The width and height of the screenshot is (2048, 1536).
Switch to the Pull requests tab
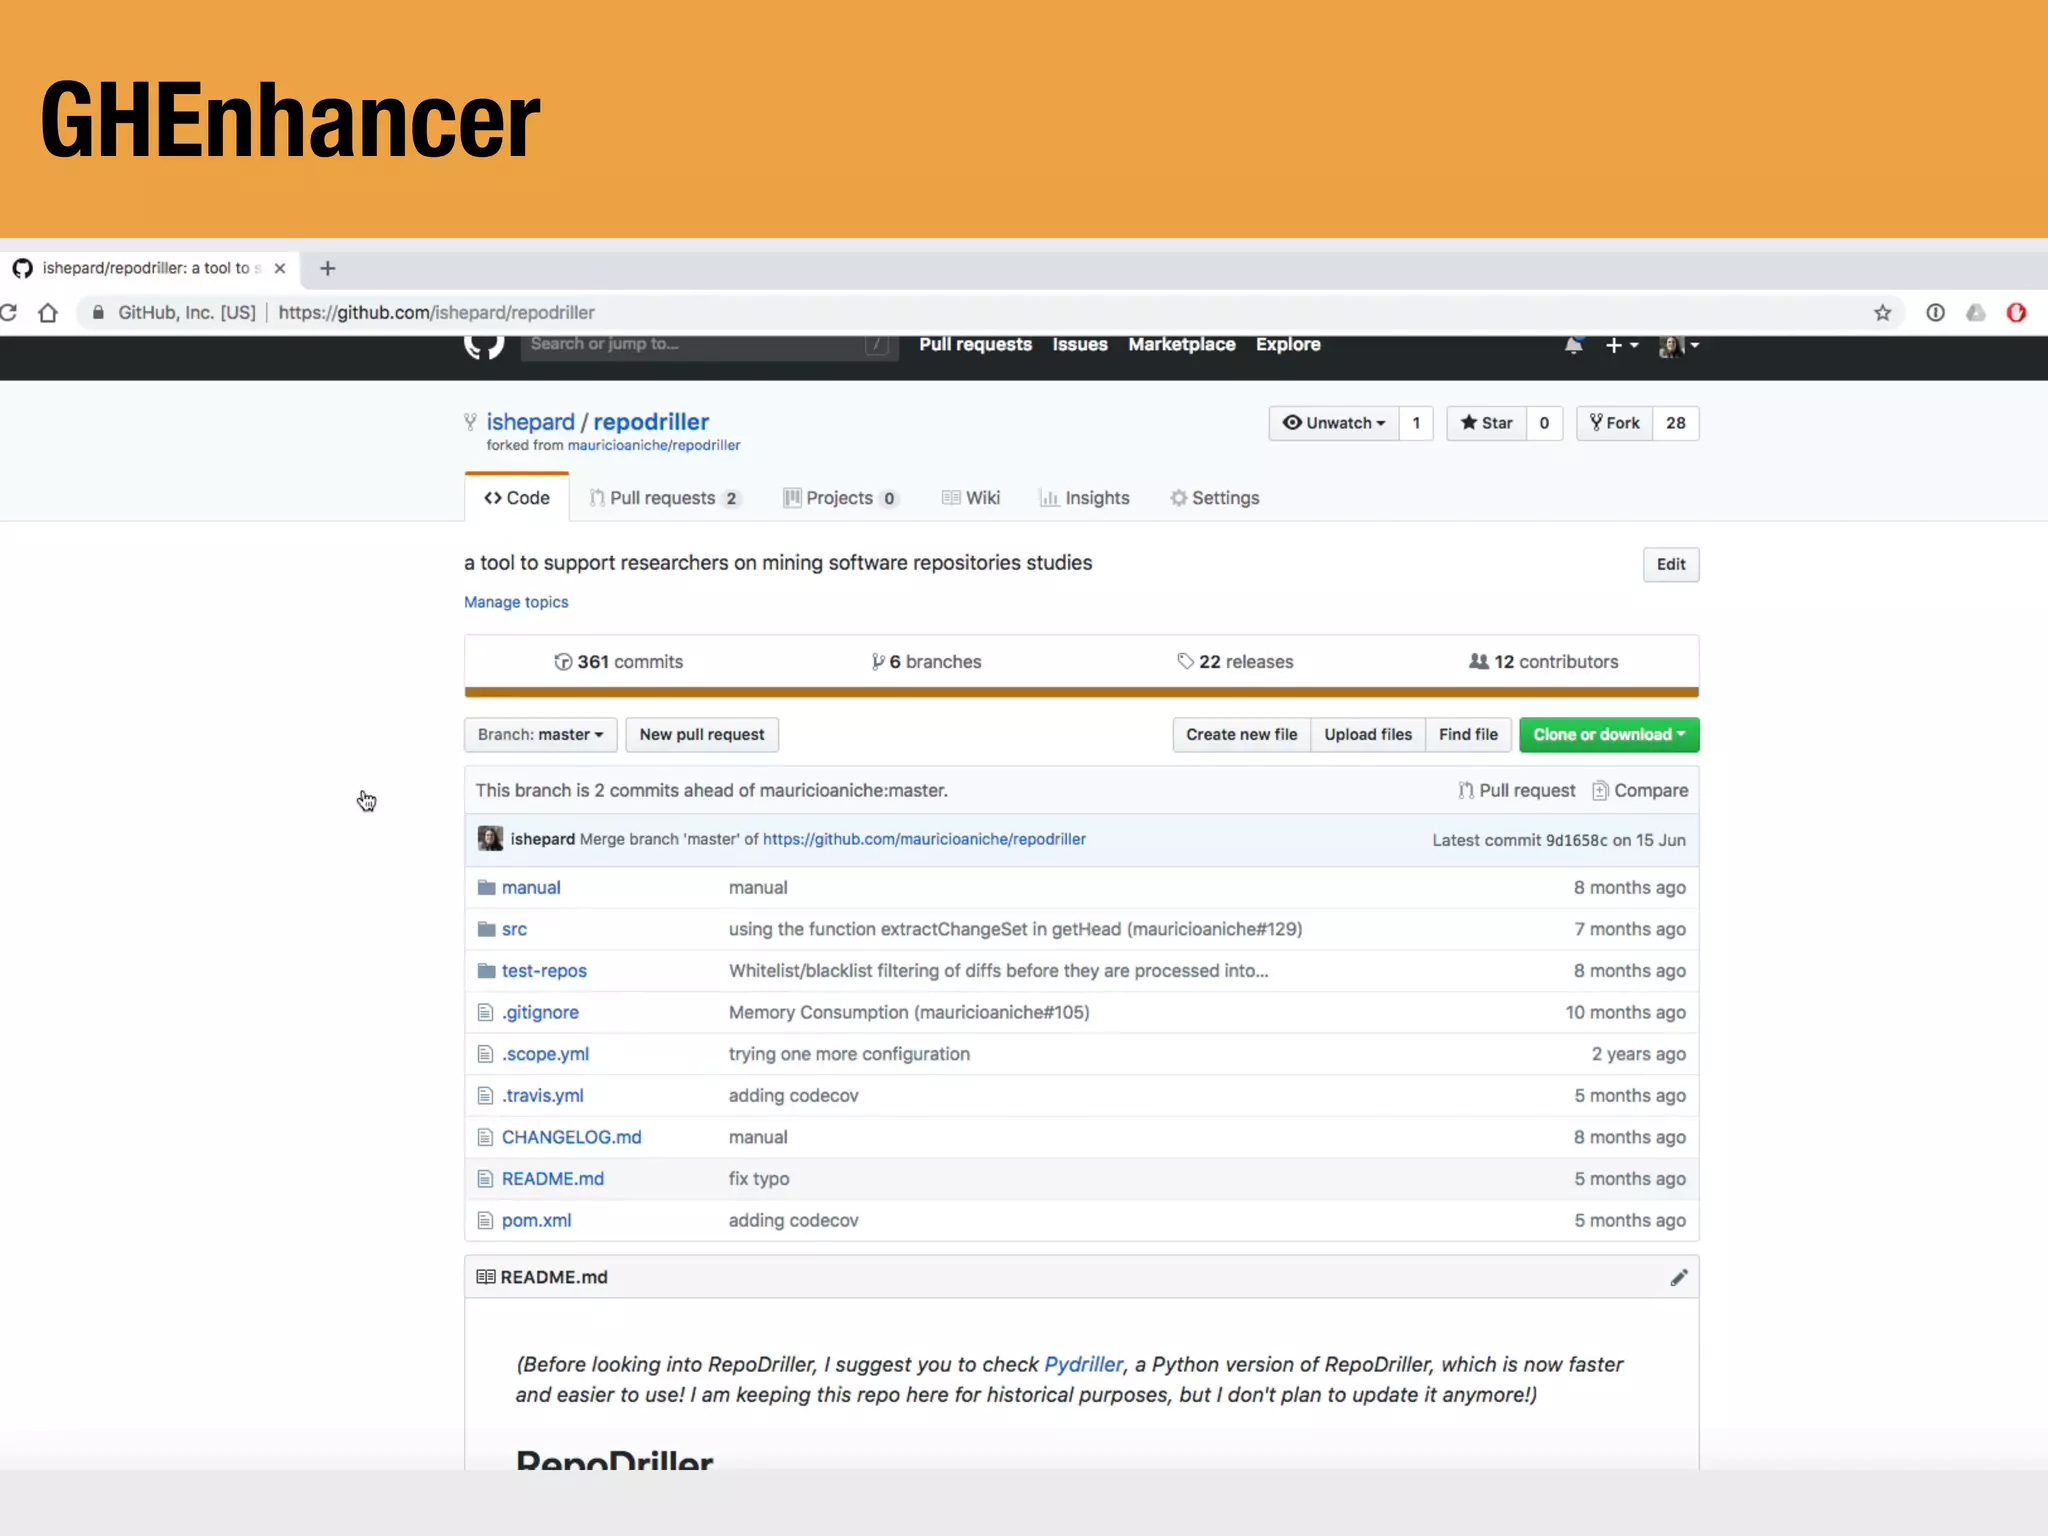[x=664, y=498]
